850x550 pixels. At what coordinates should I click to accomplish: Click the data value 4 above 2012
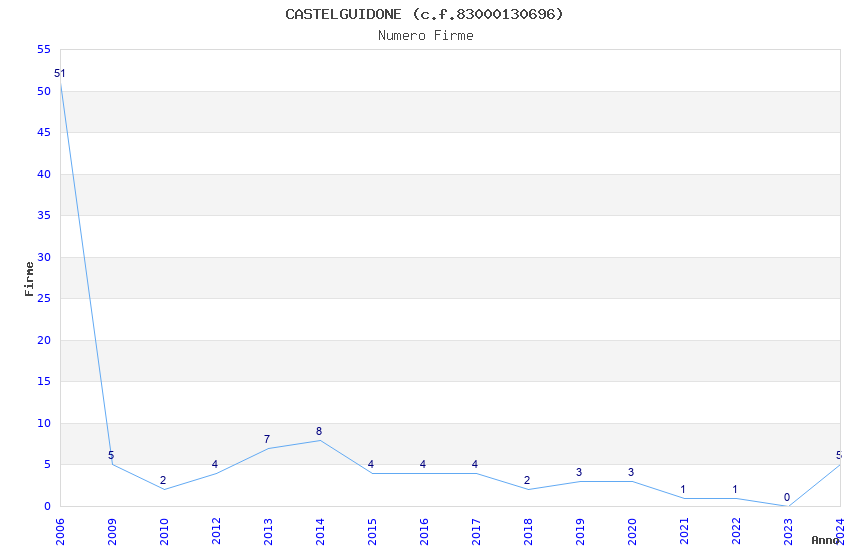pyautogui.click(x=215, y=464)
